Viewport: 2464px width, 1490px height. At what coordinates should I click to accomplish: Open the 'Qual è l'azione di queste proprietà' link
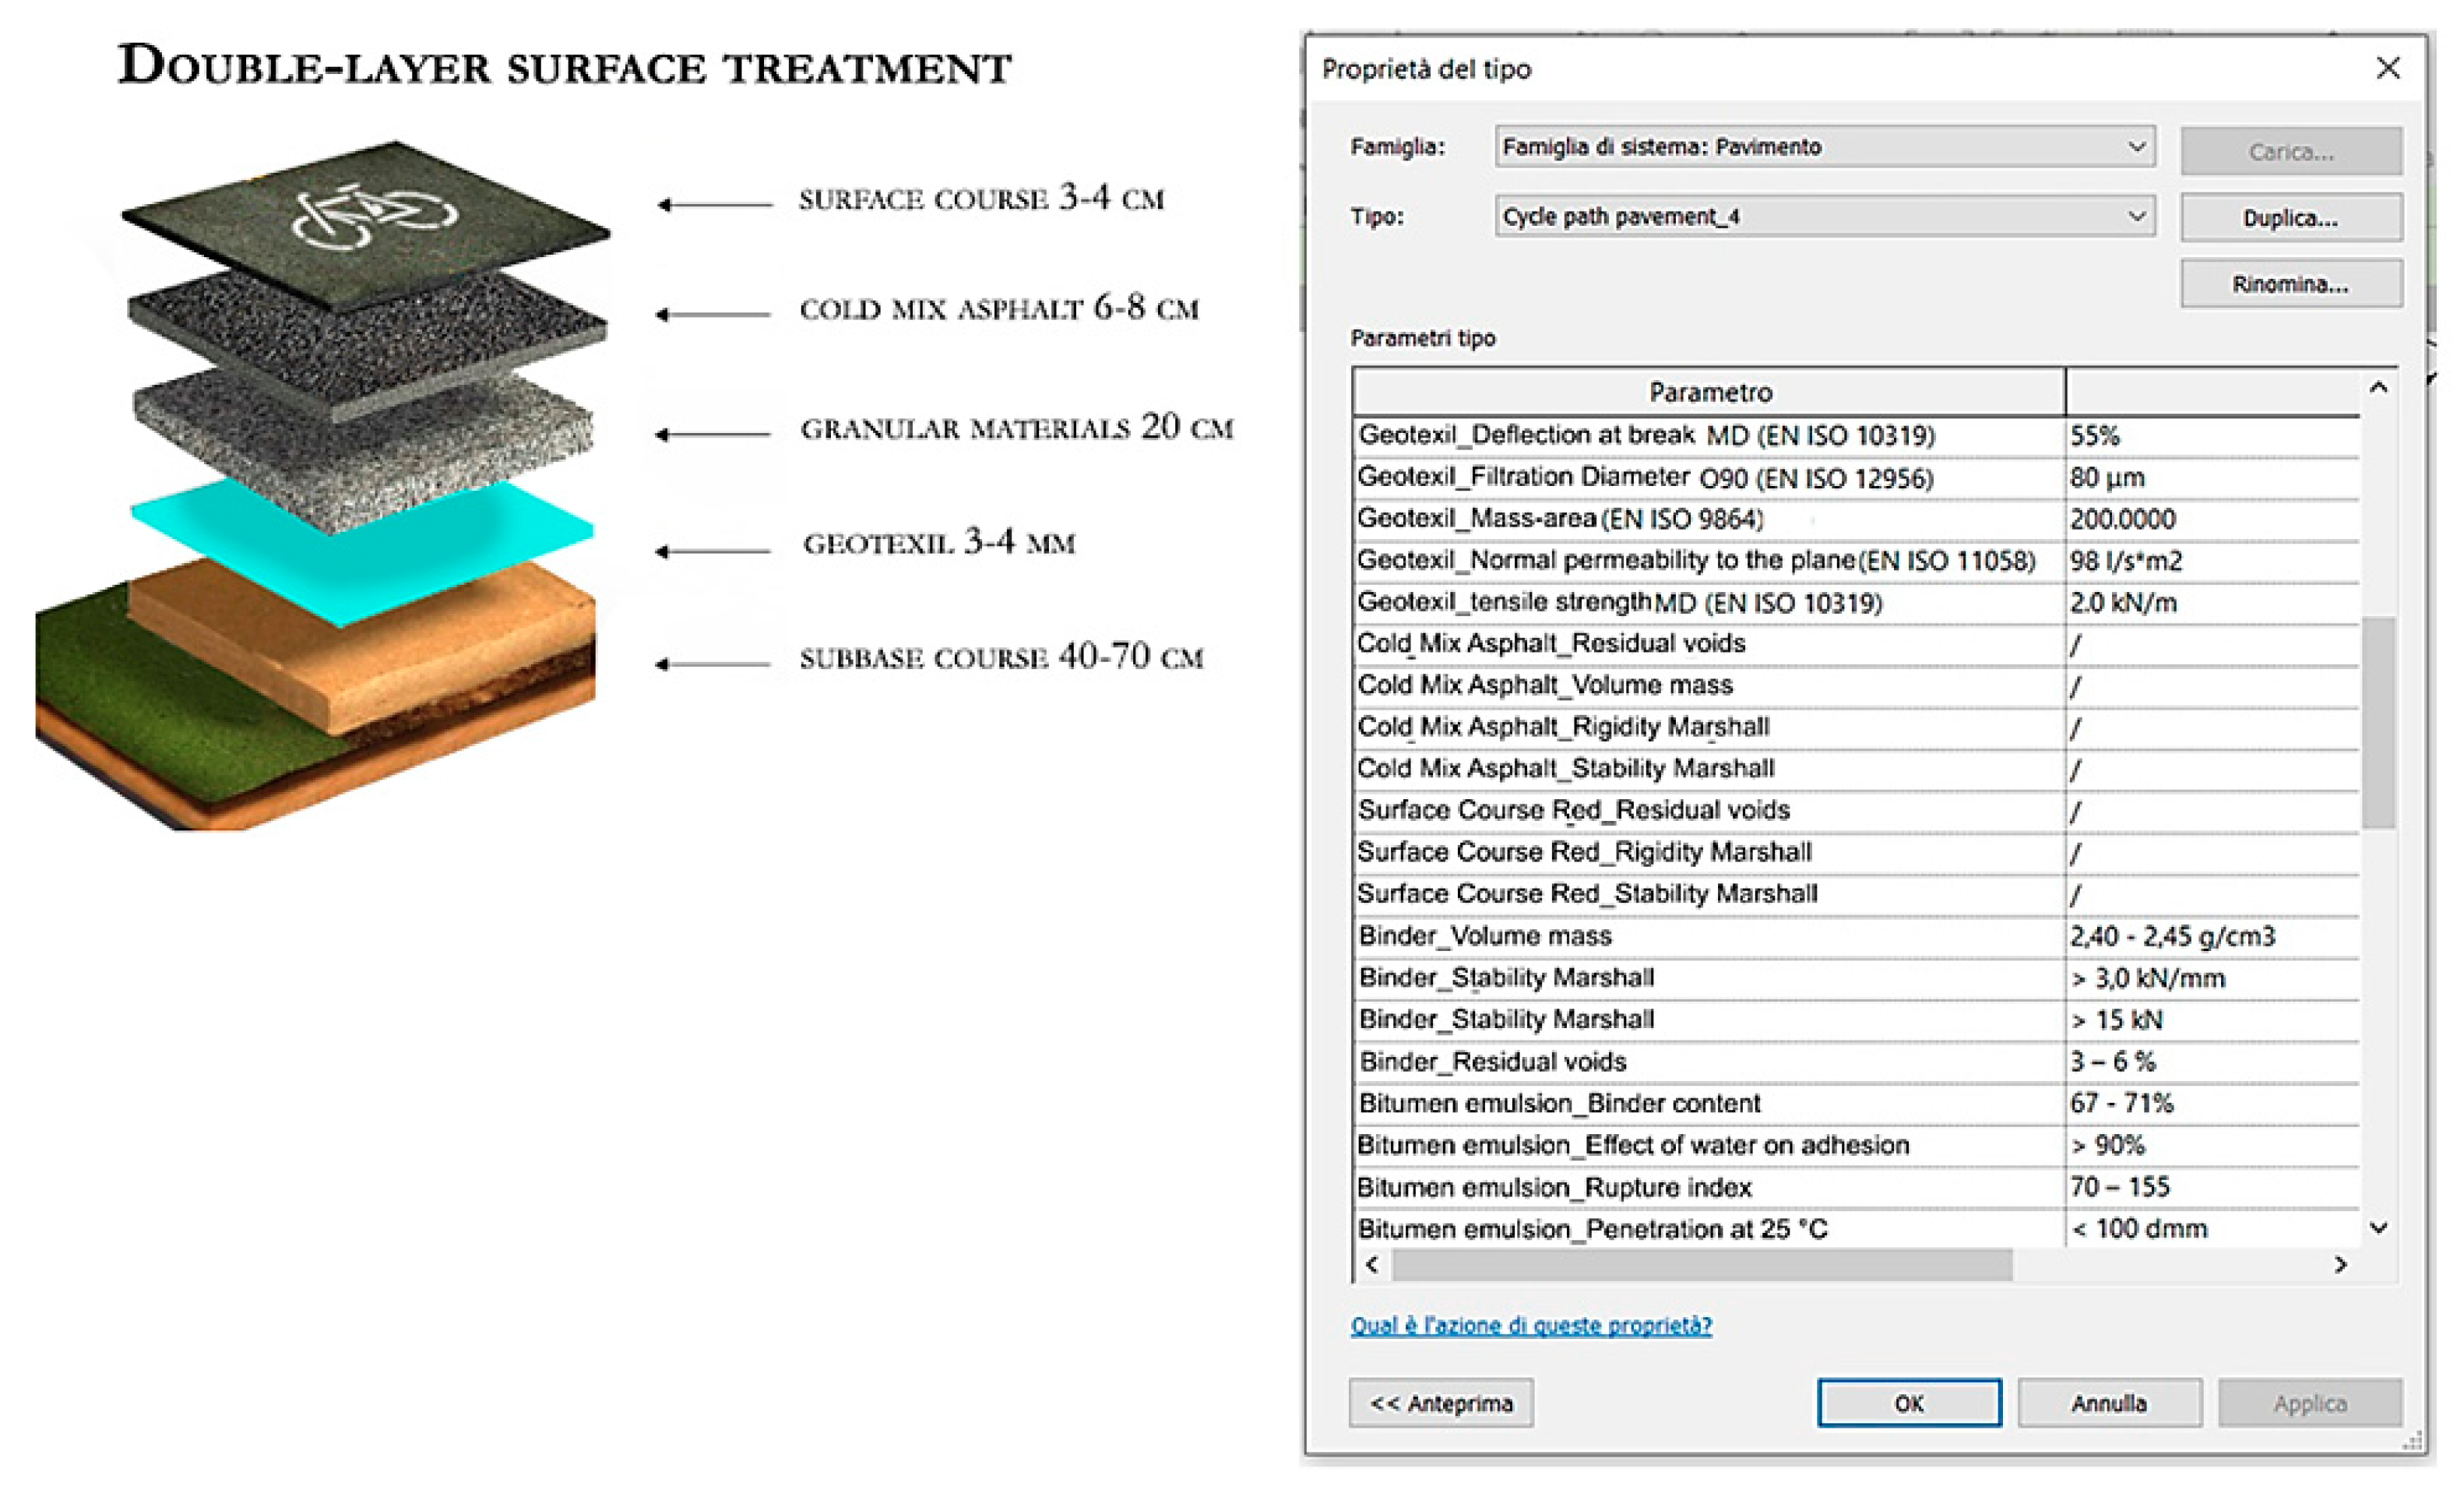click(x=1530, y=1325)
